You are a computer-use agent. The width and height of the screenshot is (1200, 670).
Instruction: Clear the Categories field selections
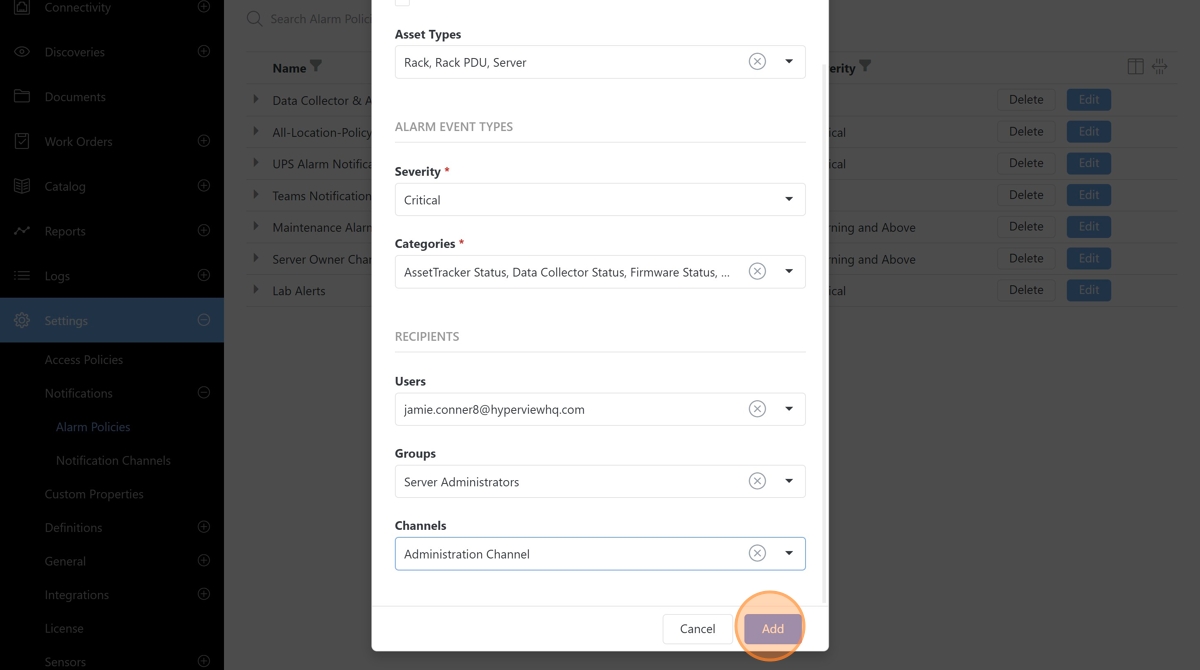click(757, 272)
